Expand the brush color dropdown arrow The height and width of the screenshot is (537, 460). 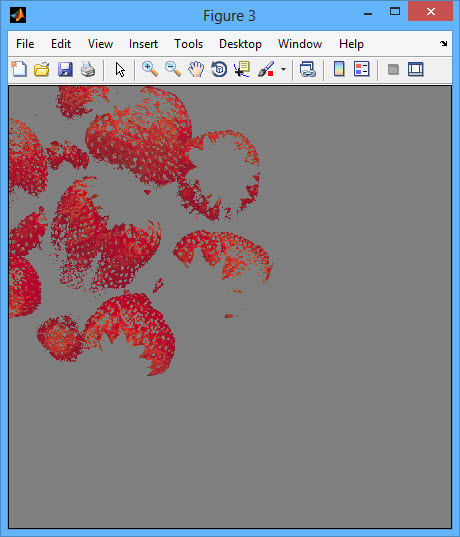pos(283,70)
